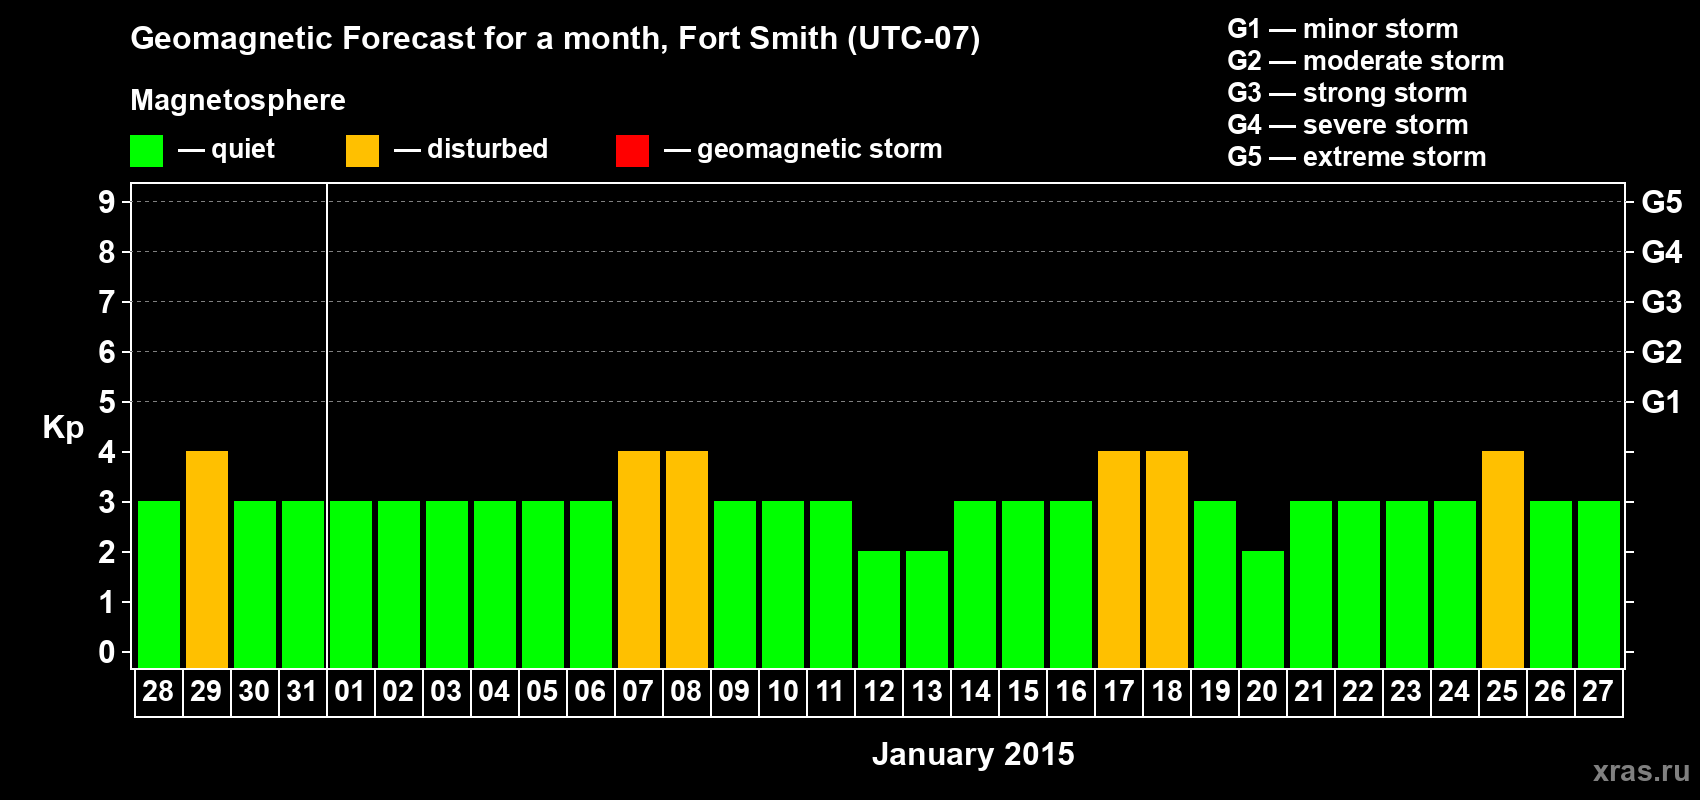
Task: Select the orange bar for January 08
Action: 687,559
